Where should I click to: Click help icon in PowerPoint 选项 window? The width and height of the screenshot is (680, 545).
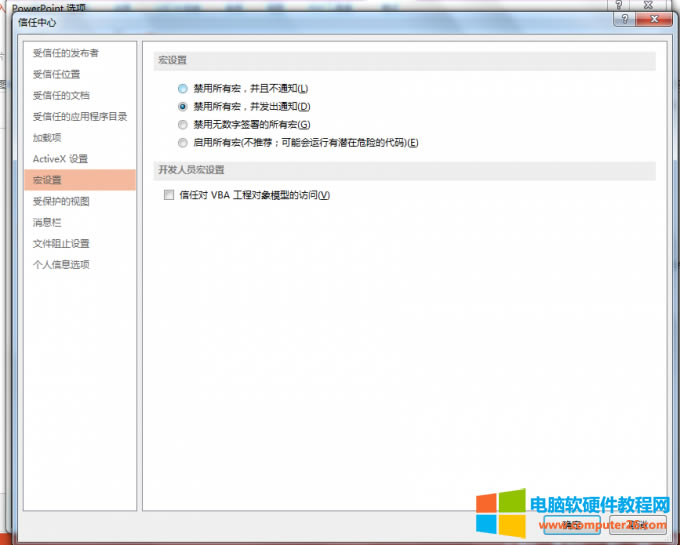[x=619, y=5]
